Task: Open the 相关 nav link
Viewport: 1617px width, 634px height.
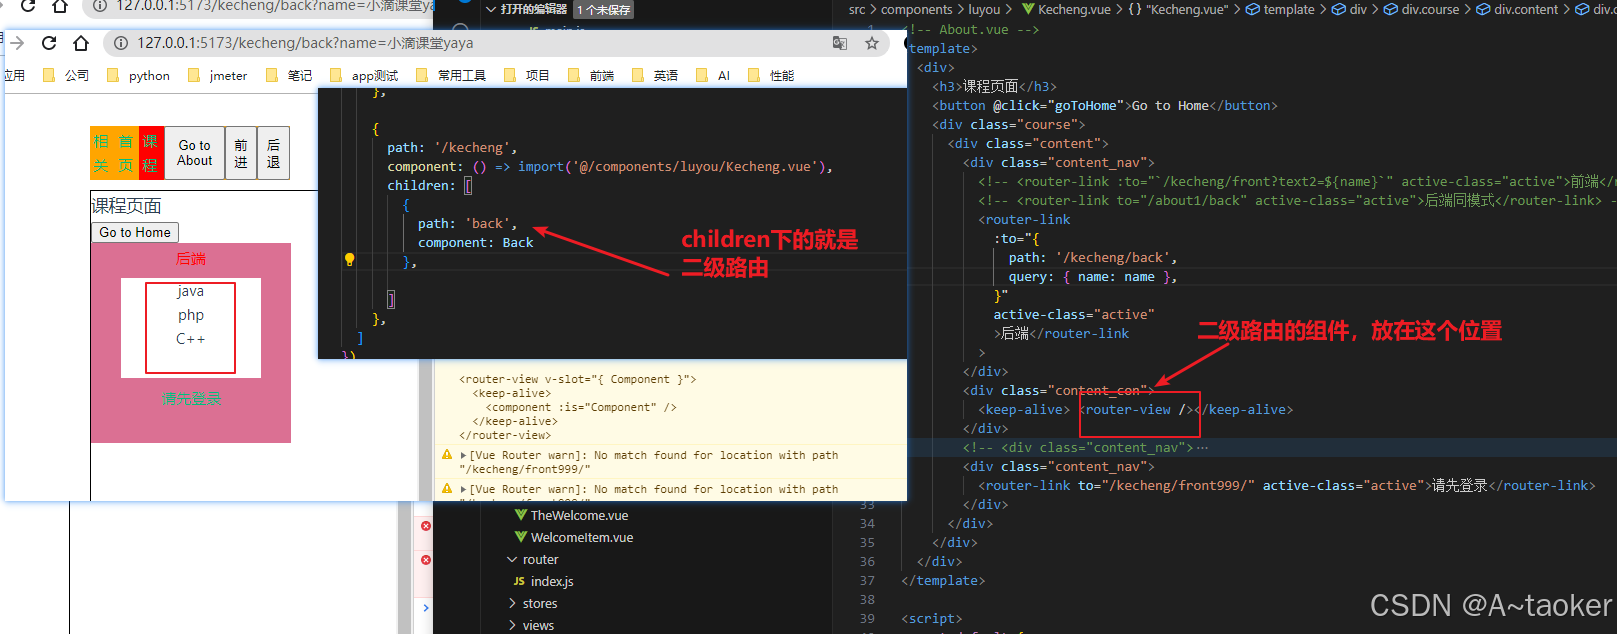Action: pos(101,153)
